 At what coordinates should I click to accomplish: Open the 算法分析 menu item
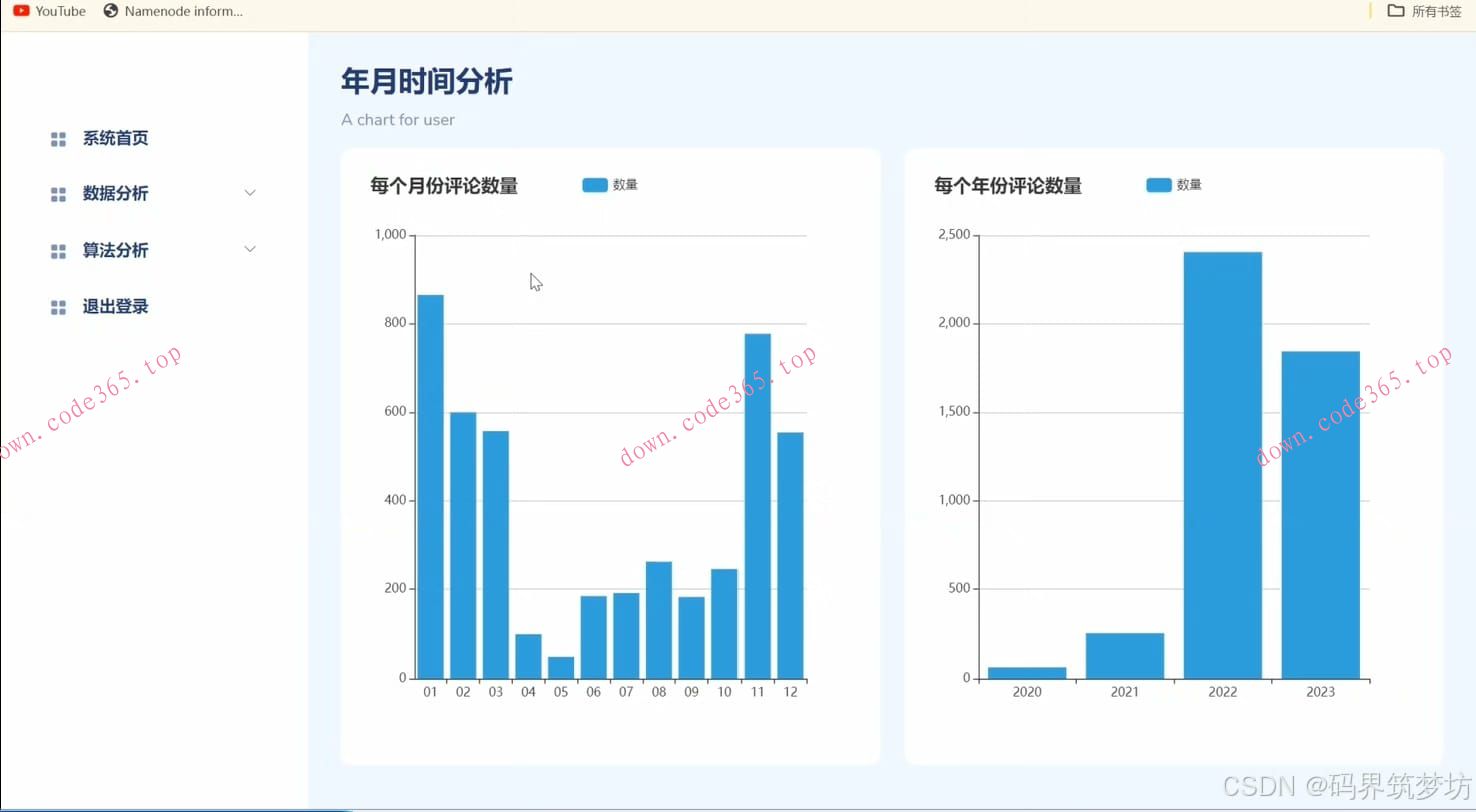coord(115,251)
